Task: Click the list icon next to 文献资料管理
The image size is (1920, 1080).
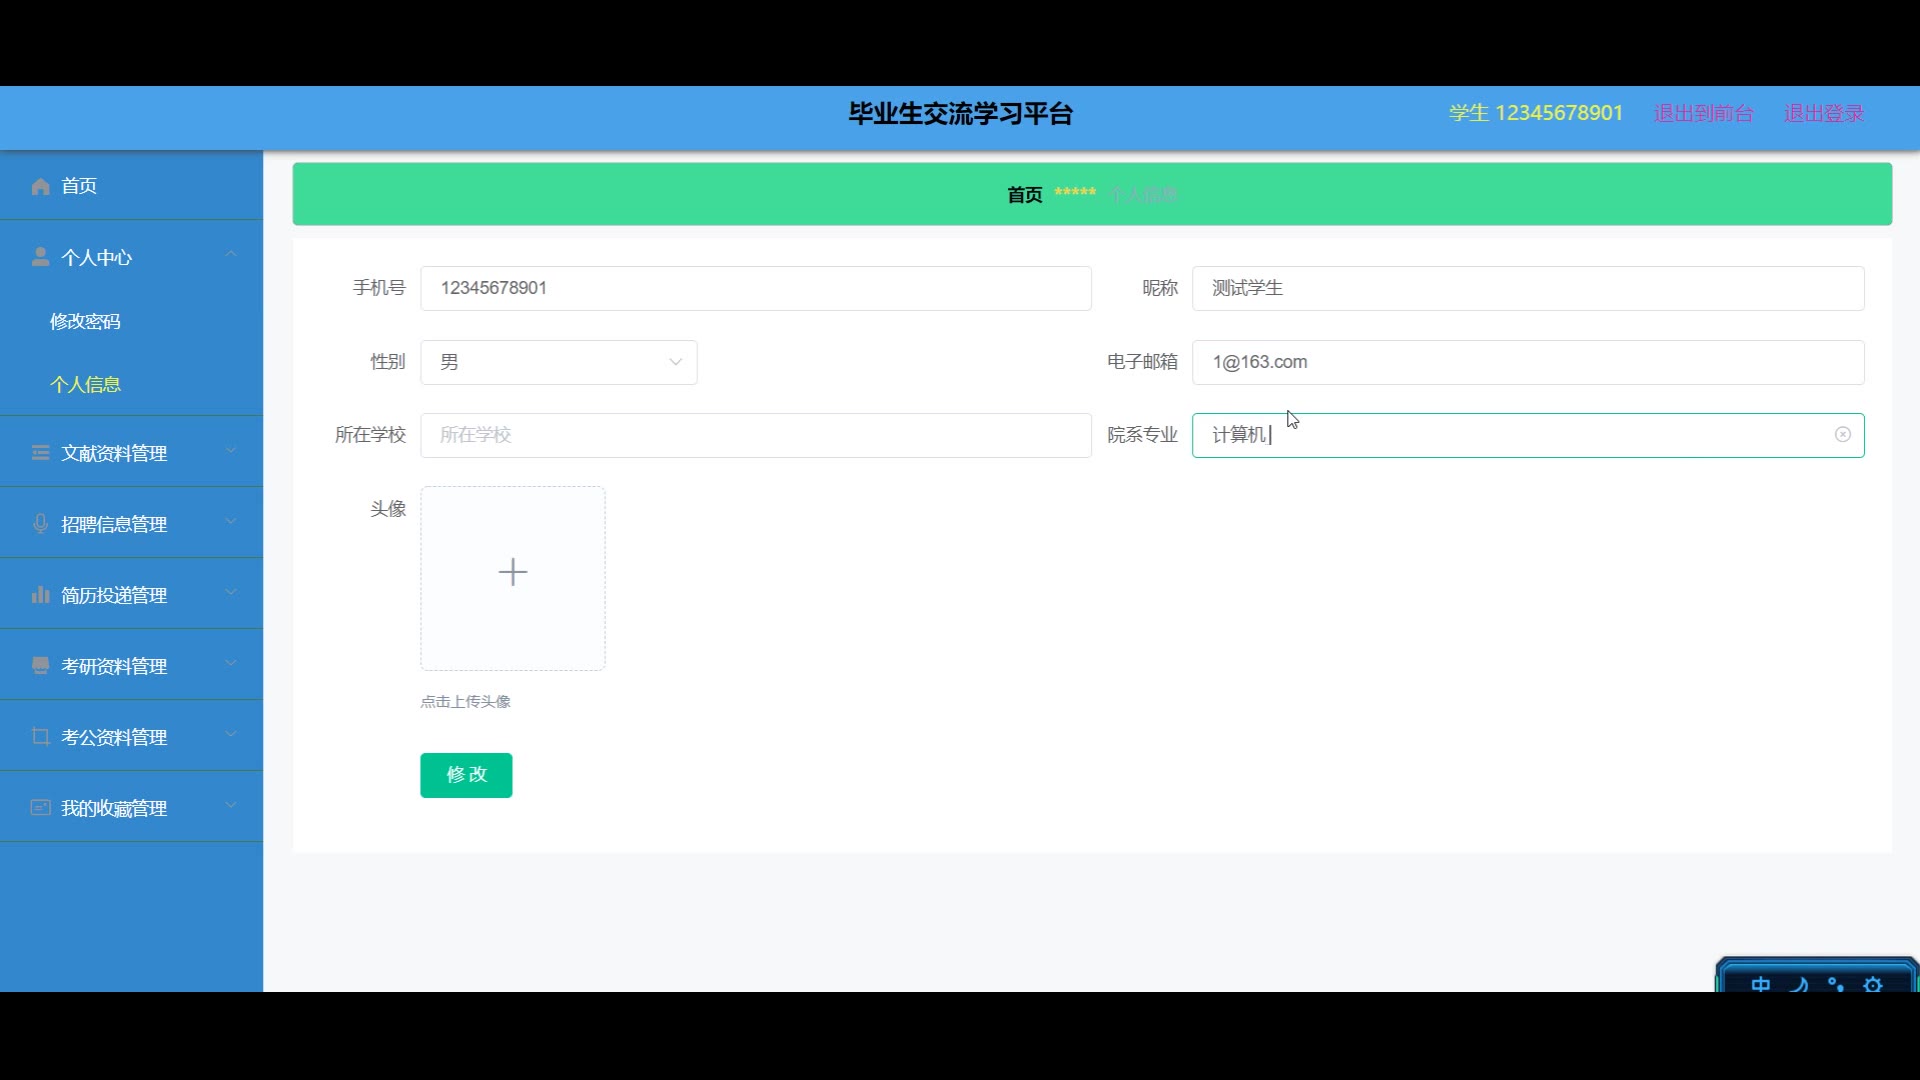Action: tap(40, 453)
